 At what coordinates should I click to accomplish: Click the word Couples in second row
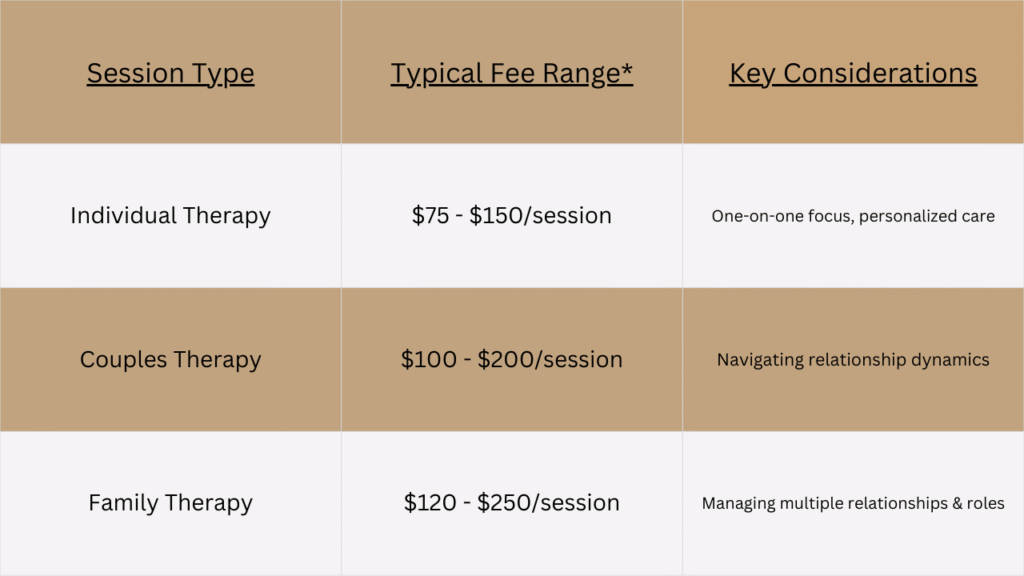point(123,359)
